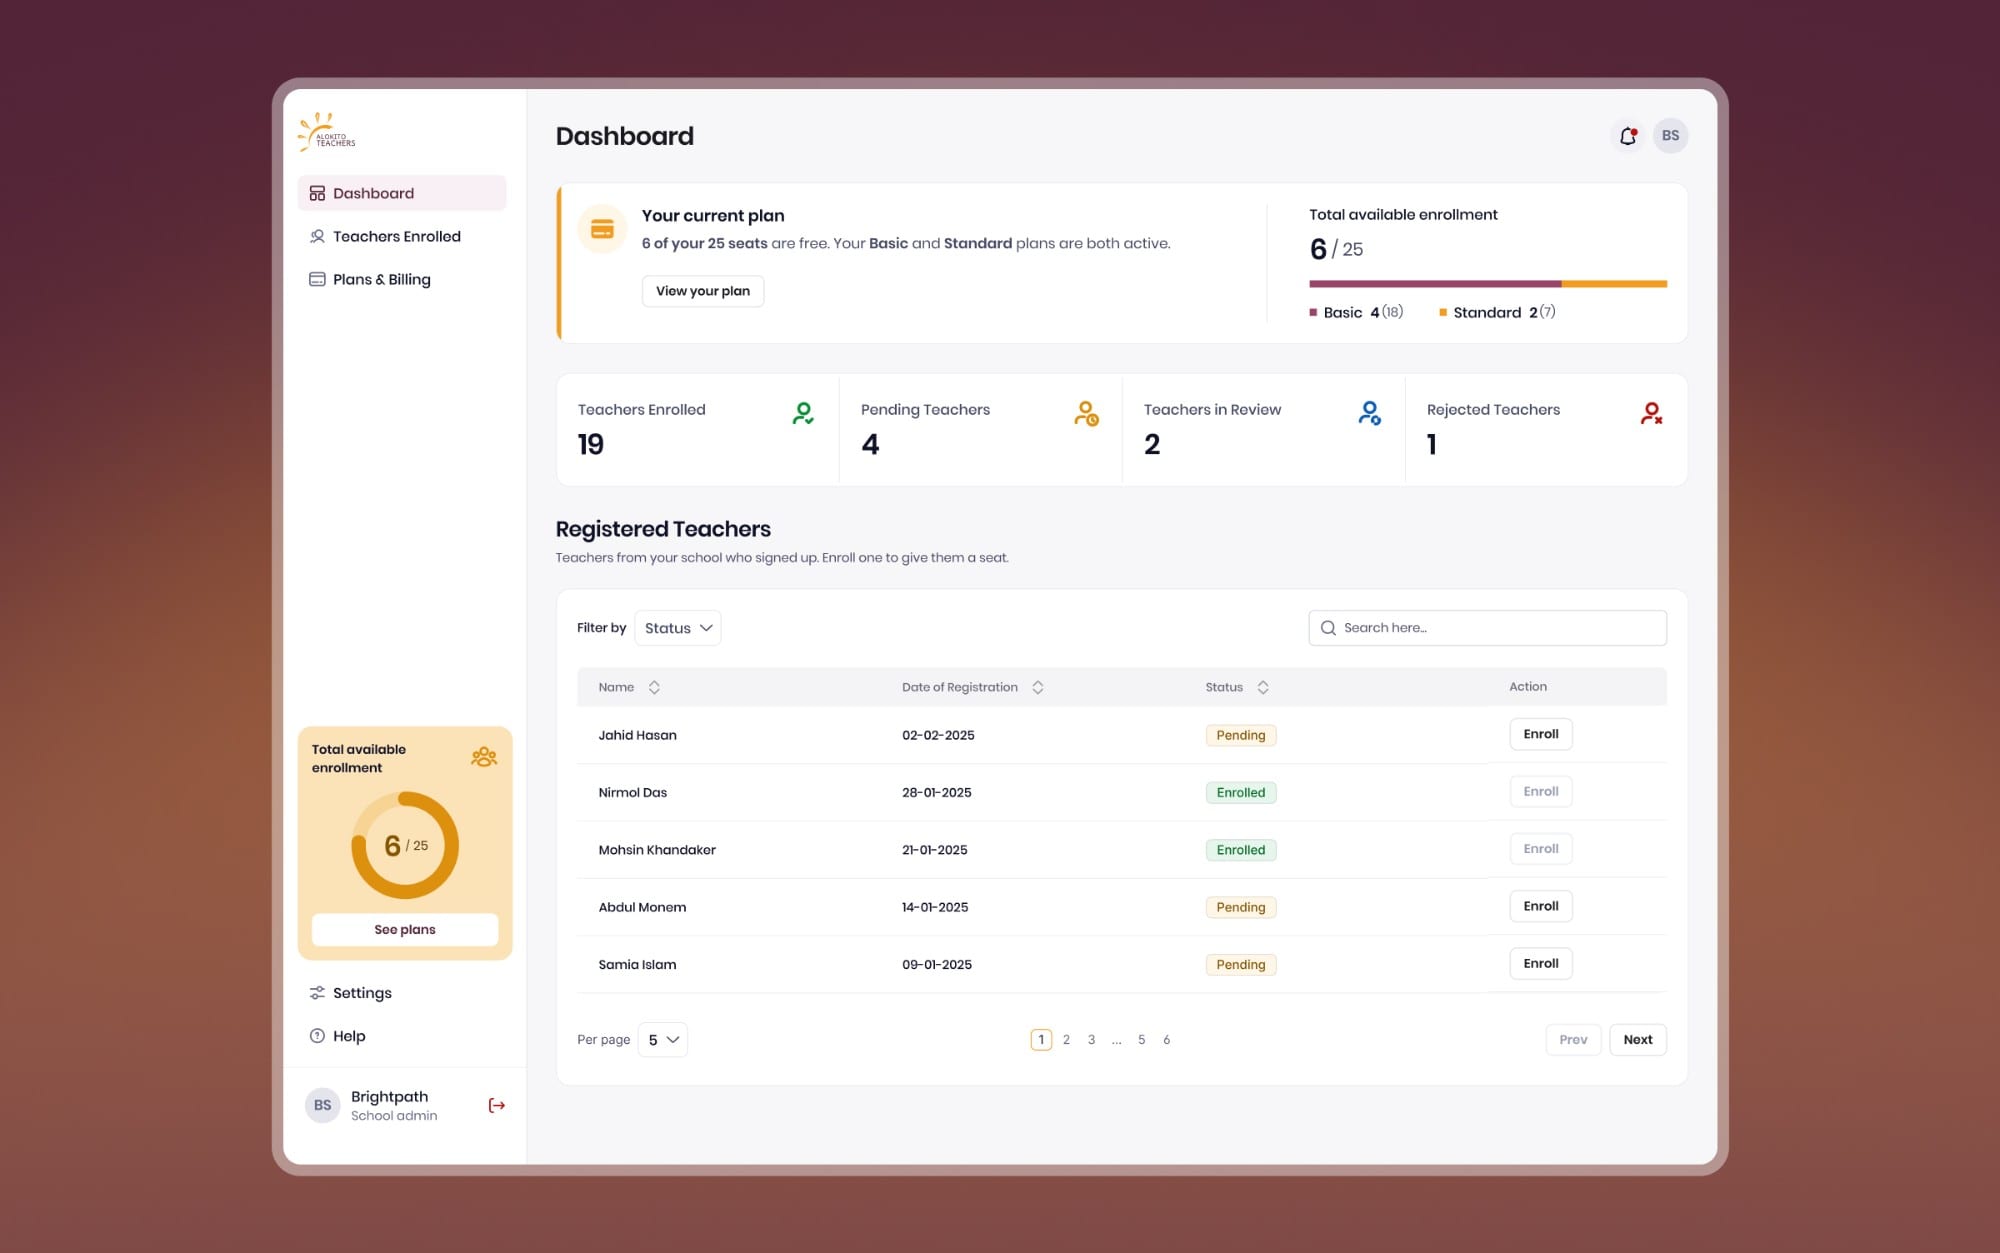Click the Teachers Enrolled green user icon
Screen dimensions: 2000x1253
point(803,413)
